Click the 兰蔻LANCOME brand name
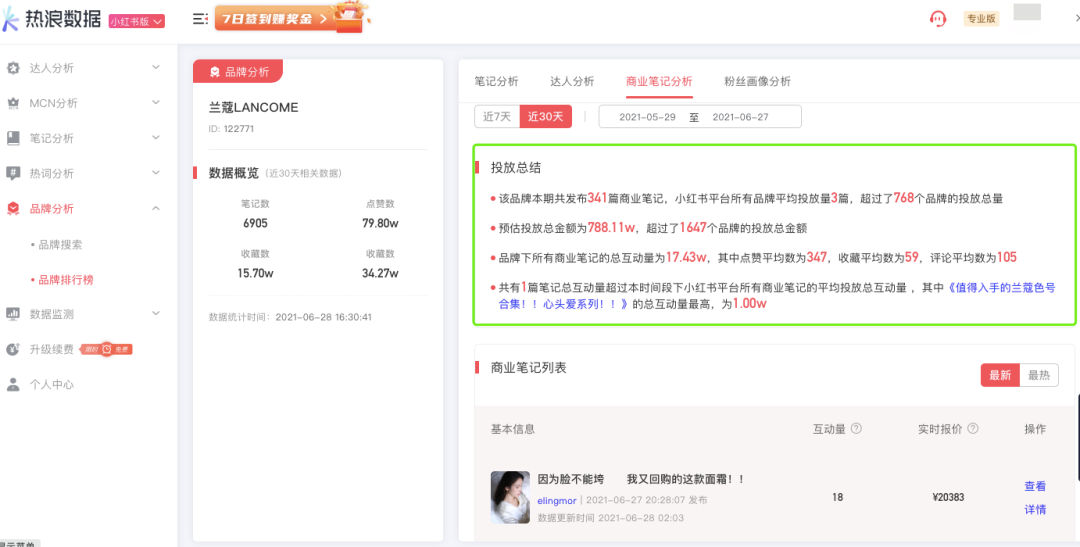Screen dimensions: 1080x547 coord(253,108)
